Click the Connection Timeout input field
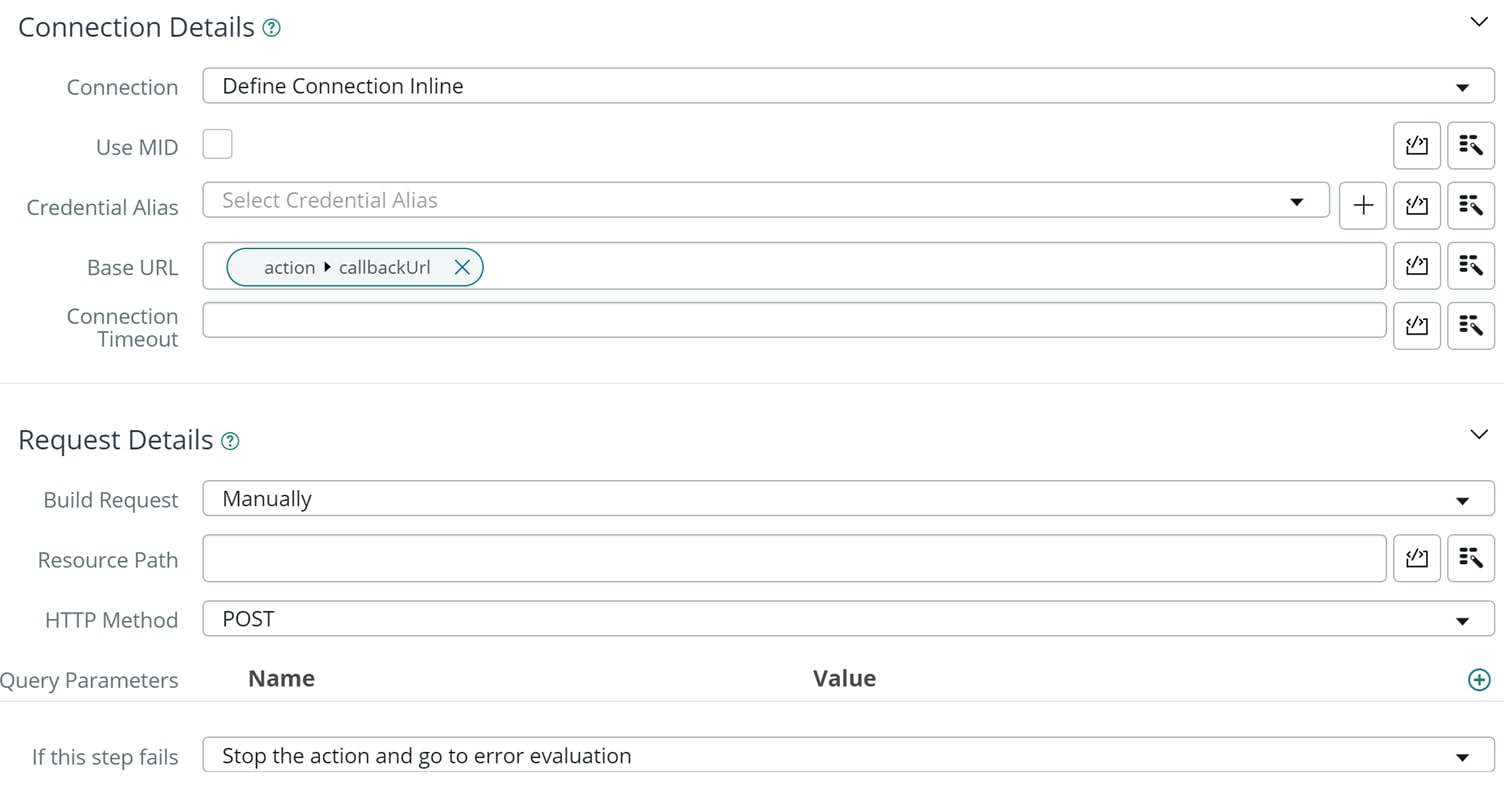Viewport: 1504px width, 788px height. pos(794,320)
